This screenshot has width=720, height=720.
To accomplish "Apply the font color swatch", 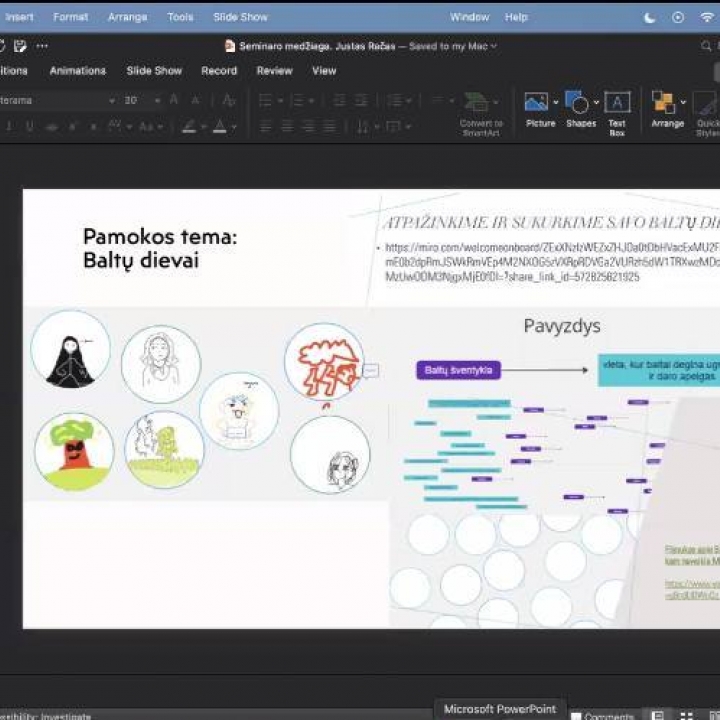I will pos(220,126).
